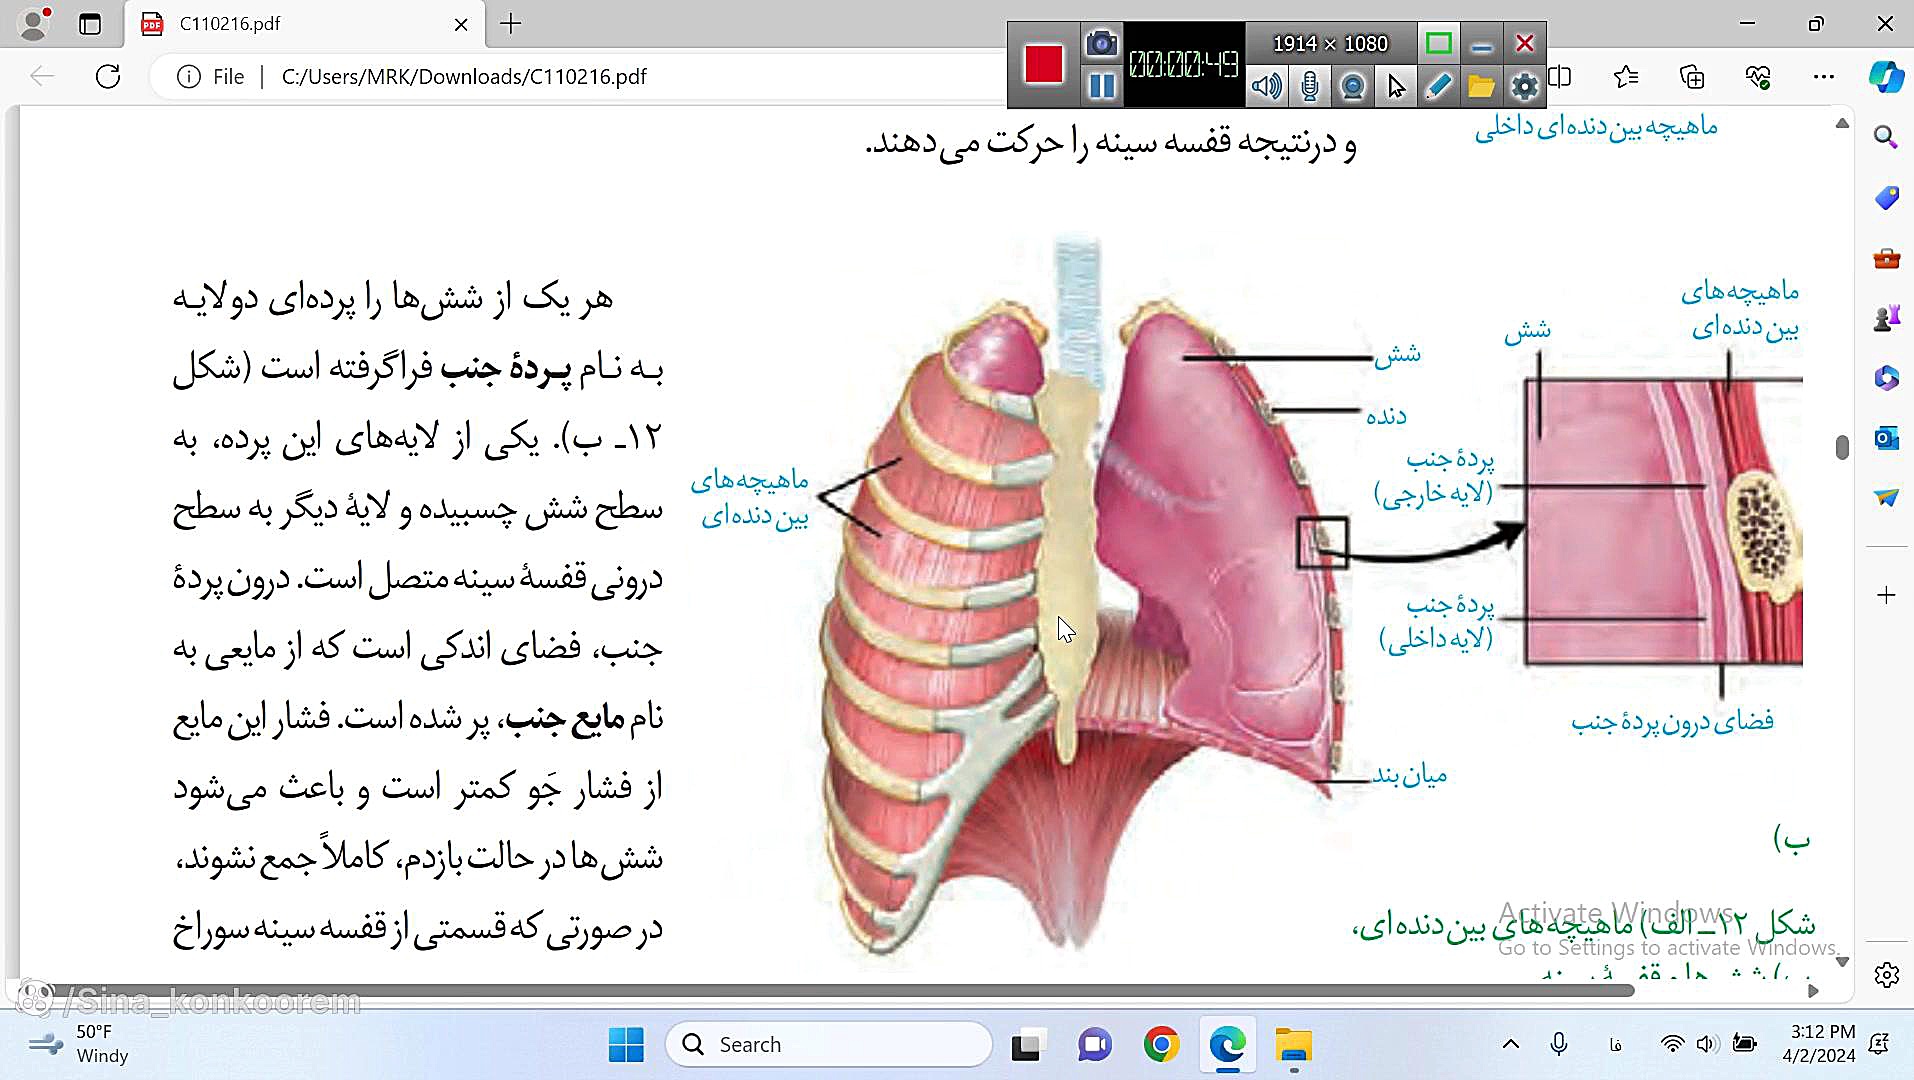Toggle system audio capture in the recorder
This screenshot has height=1080, width=1914.
[x=1266, y=86]
